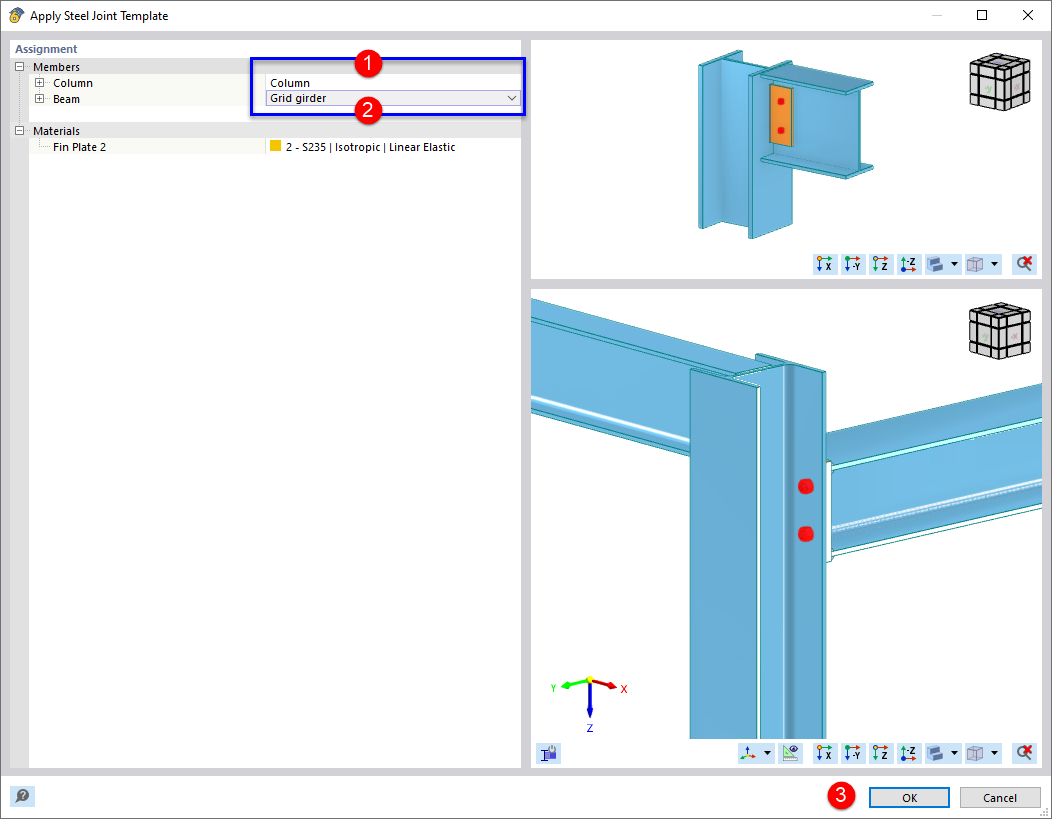Open display mode dropdown arrow in upper preview
Viewport: 1052px width, 819px height.
pyautogui.click(x=954, y=264)
